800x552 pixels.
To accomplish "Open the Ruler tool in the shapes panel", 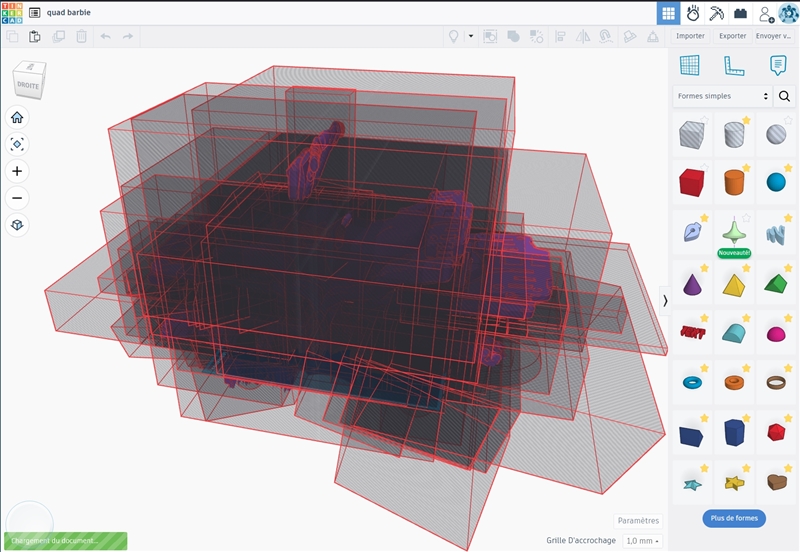I will tap(733, 66).
